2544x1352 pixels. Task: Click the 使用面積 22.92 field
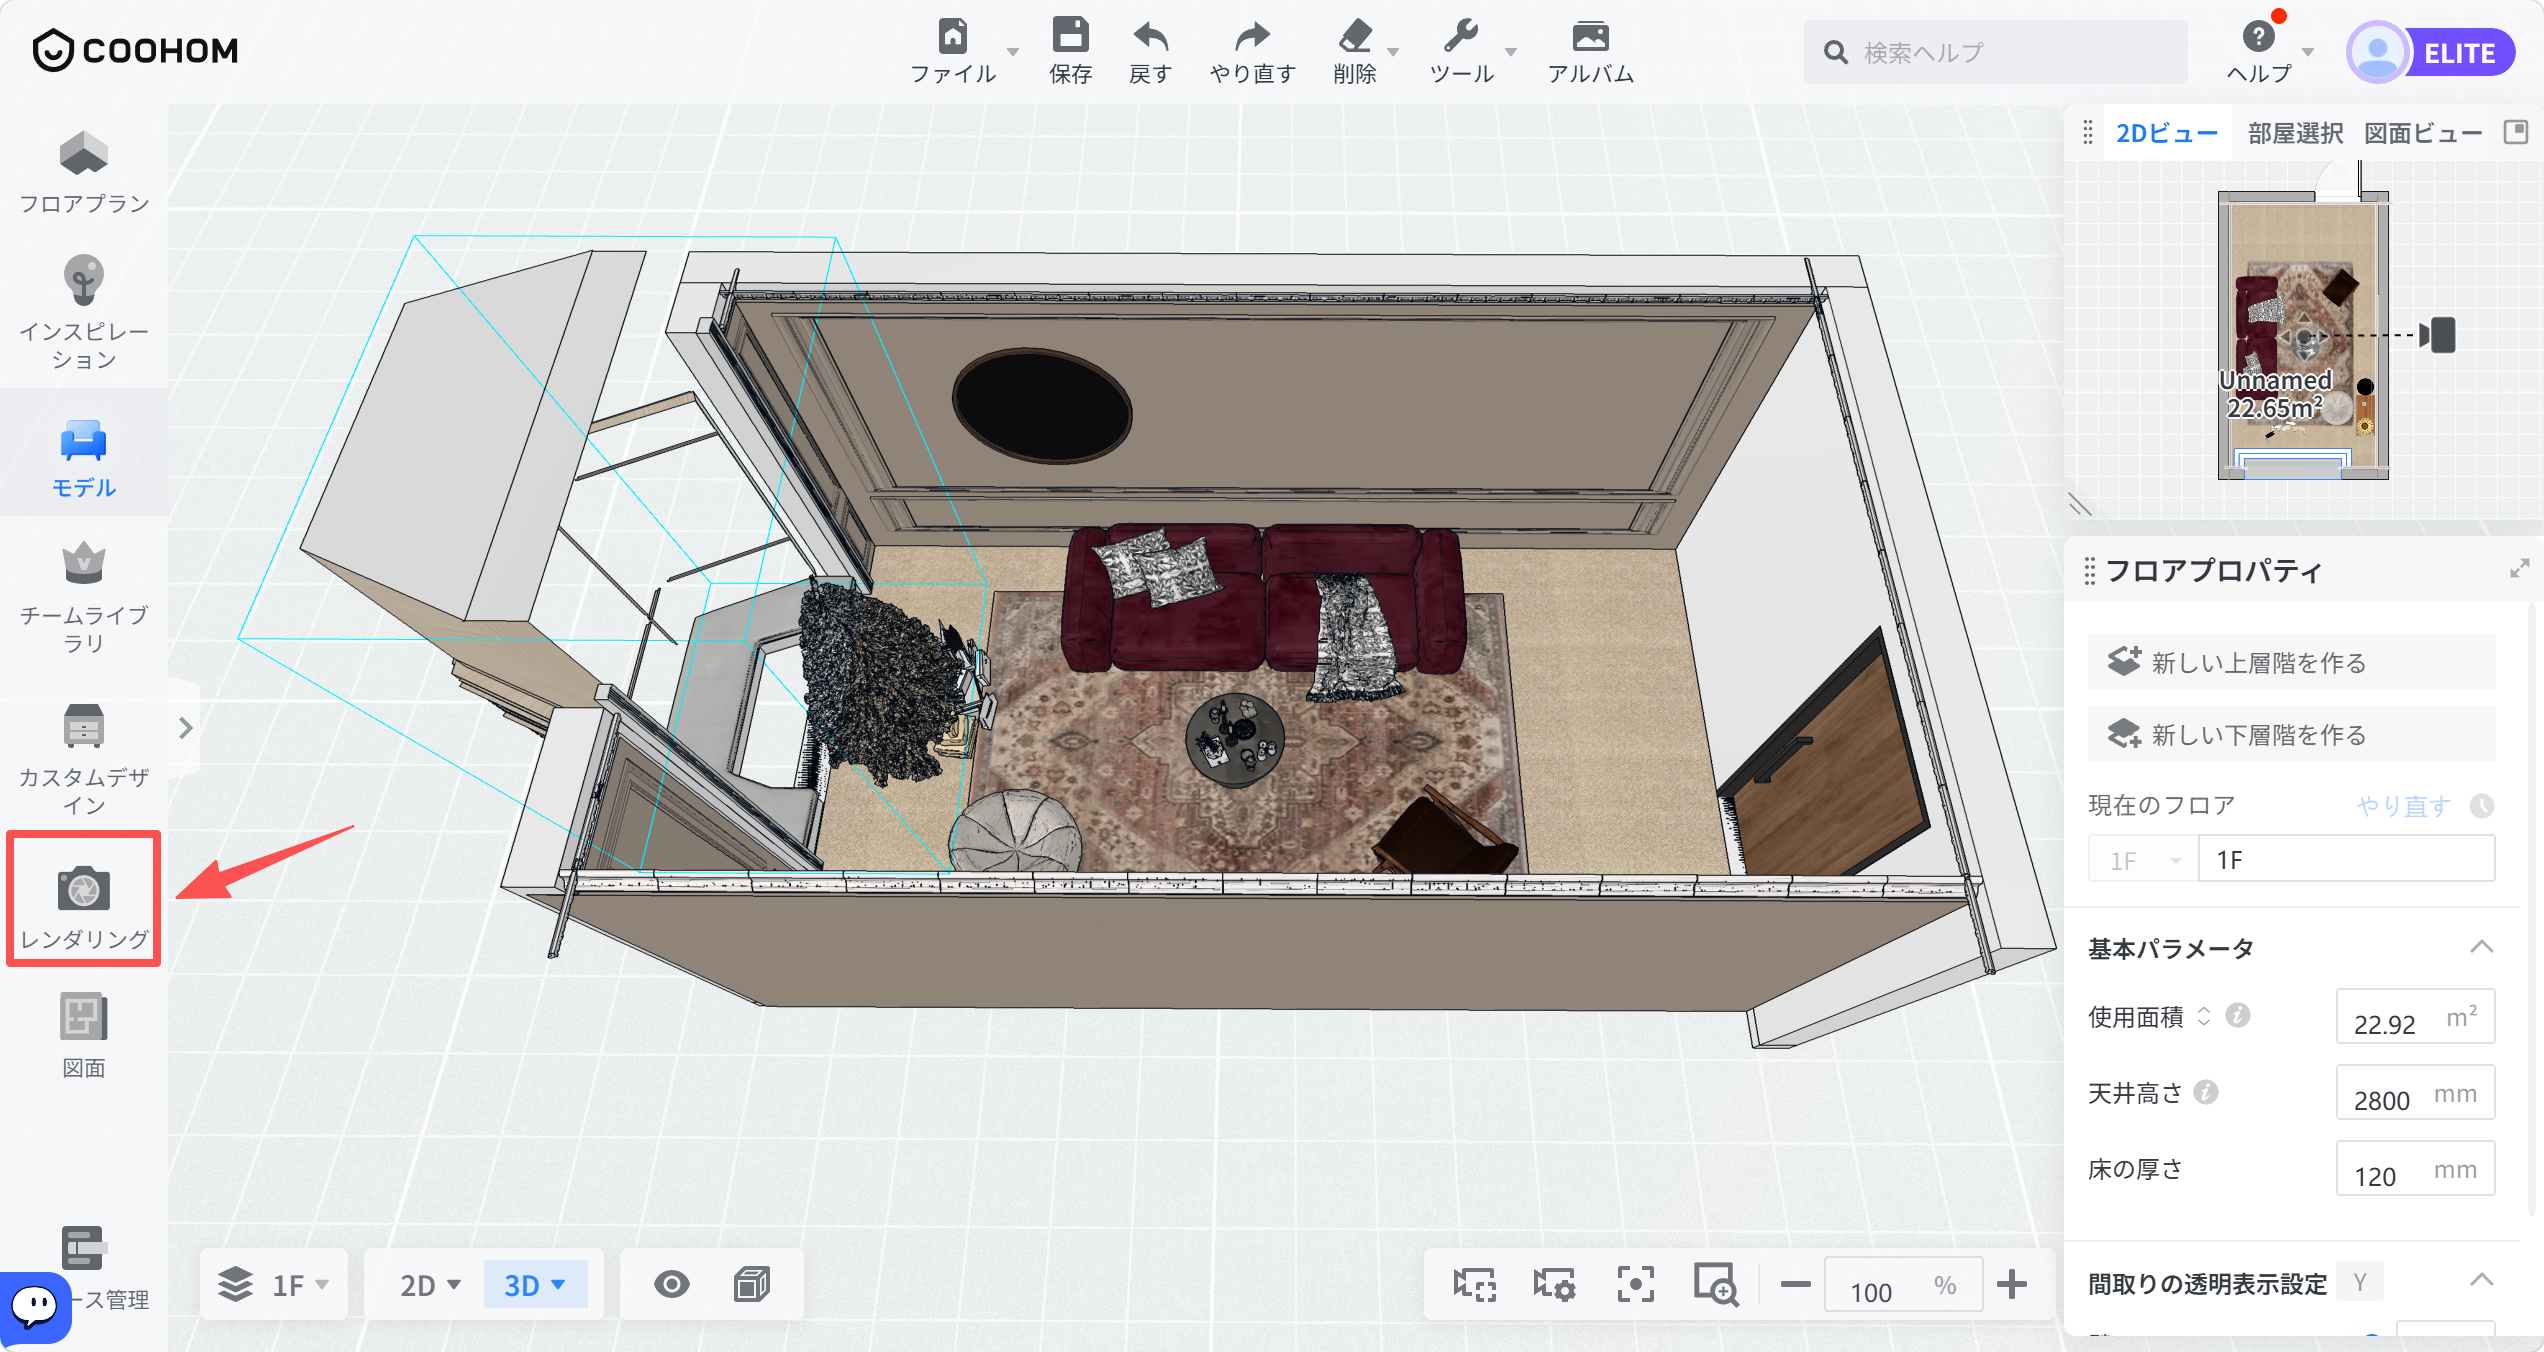[x=2416, y=1017]
